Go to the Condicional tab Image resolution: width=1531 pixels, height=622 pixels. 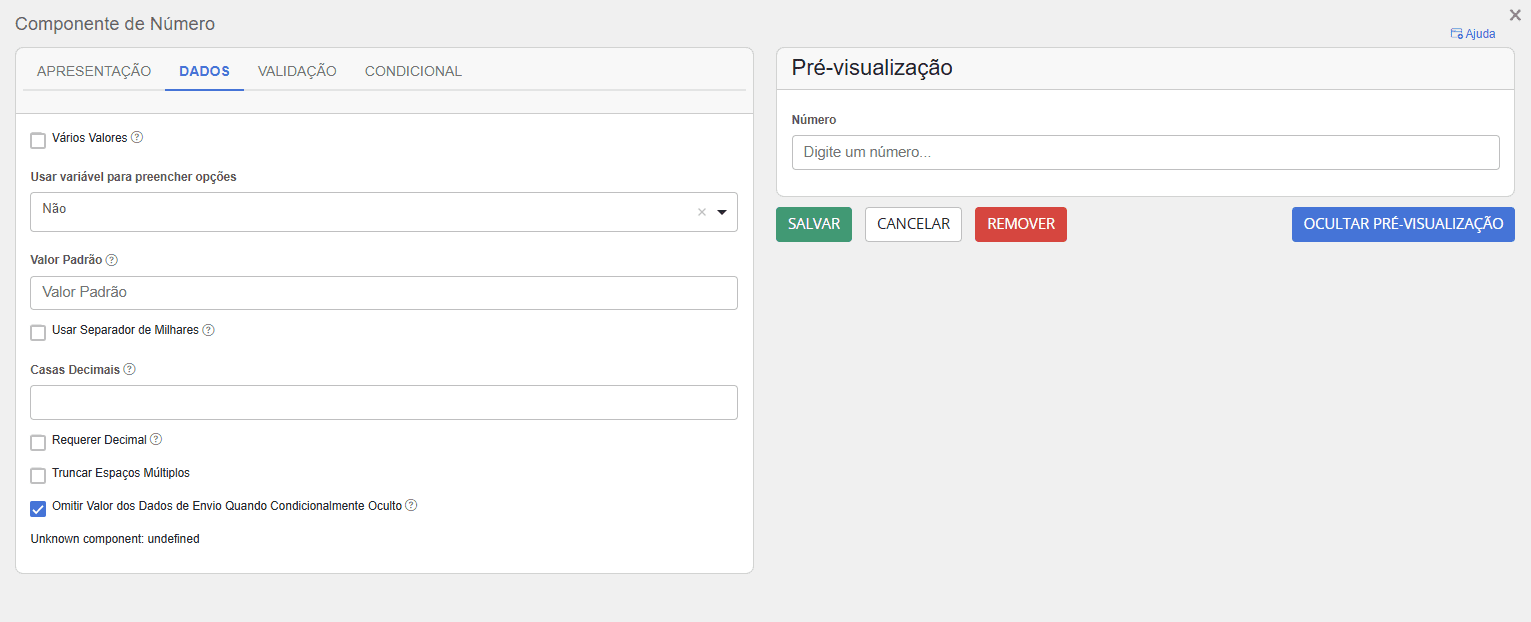413,71
